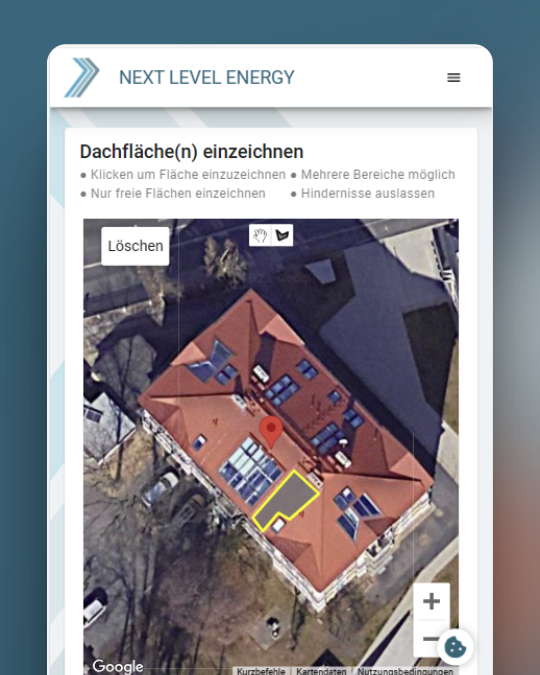Select the hand pan map tool
This screenshot has width=540, height=675.
click(260, 235)
